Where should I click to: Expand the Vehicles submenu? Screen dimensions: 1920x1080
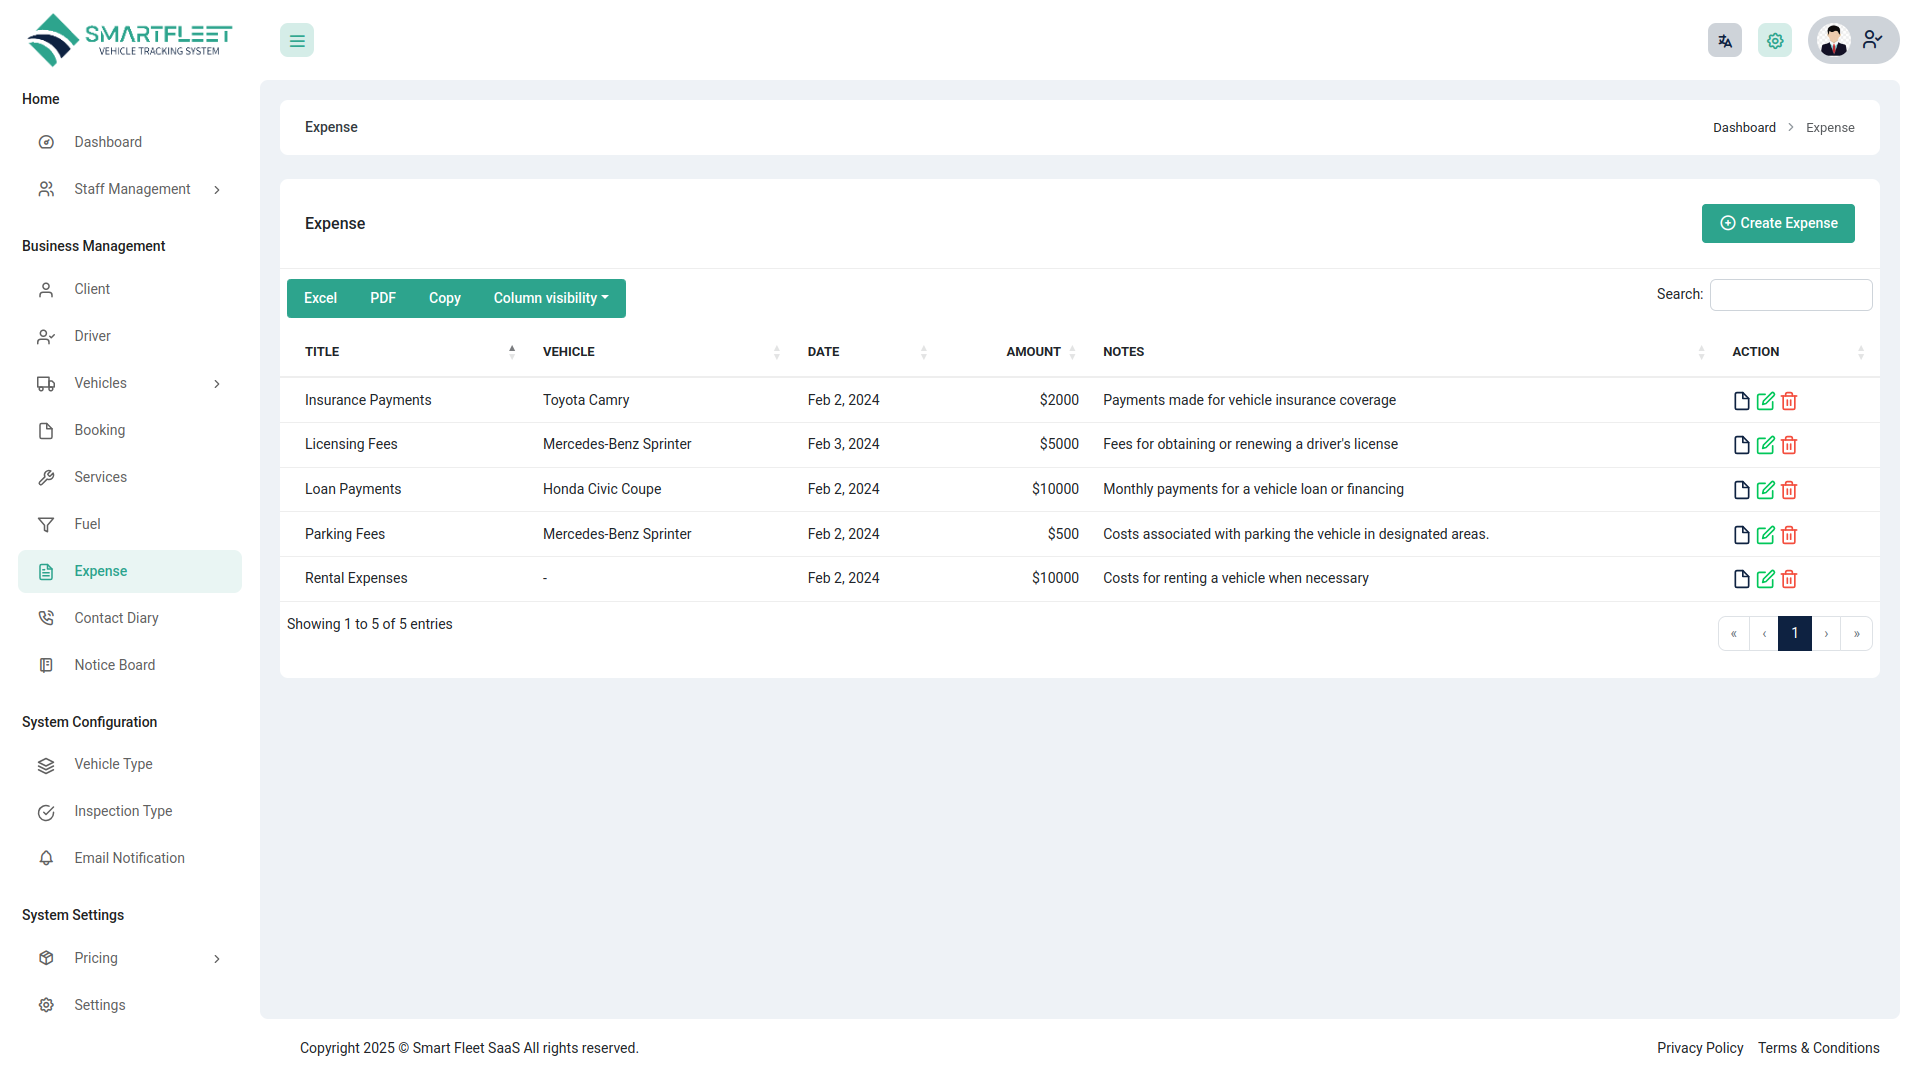tap(101, 382)
